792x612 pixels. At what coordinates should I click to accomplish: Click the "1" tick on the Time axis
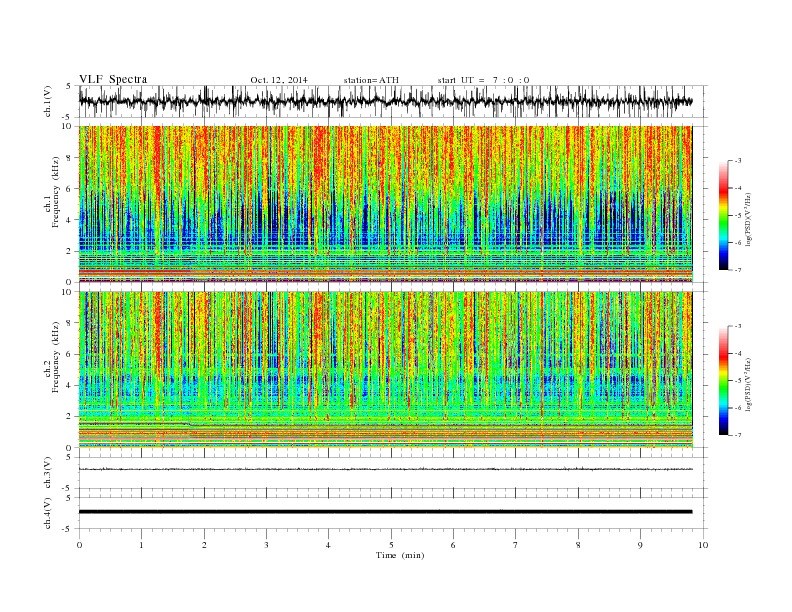click(x=141, y=545)
